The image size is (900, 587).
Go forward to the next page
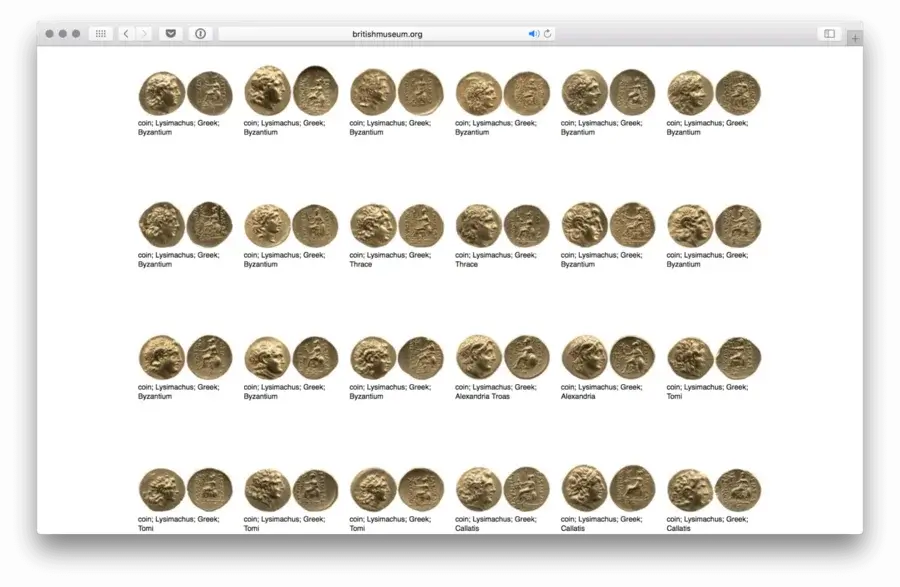[x=144, y=34]
